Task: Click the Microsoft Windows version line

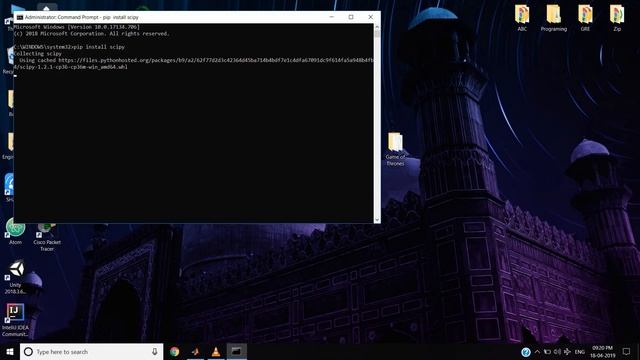Action: coord(77,27)
